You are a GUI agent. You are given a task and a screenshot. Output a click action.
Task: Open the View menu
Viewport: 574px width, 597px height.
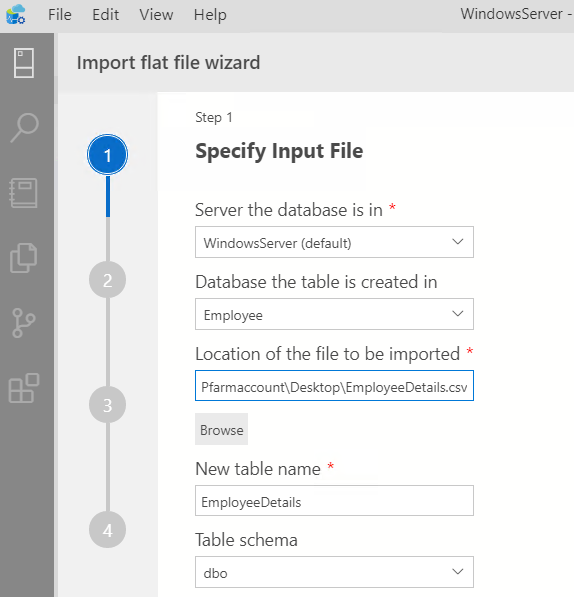click(x=156, y=15)
